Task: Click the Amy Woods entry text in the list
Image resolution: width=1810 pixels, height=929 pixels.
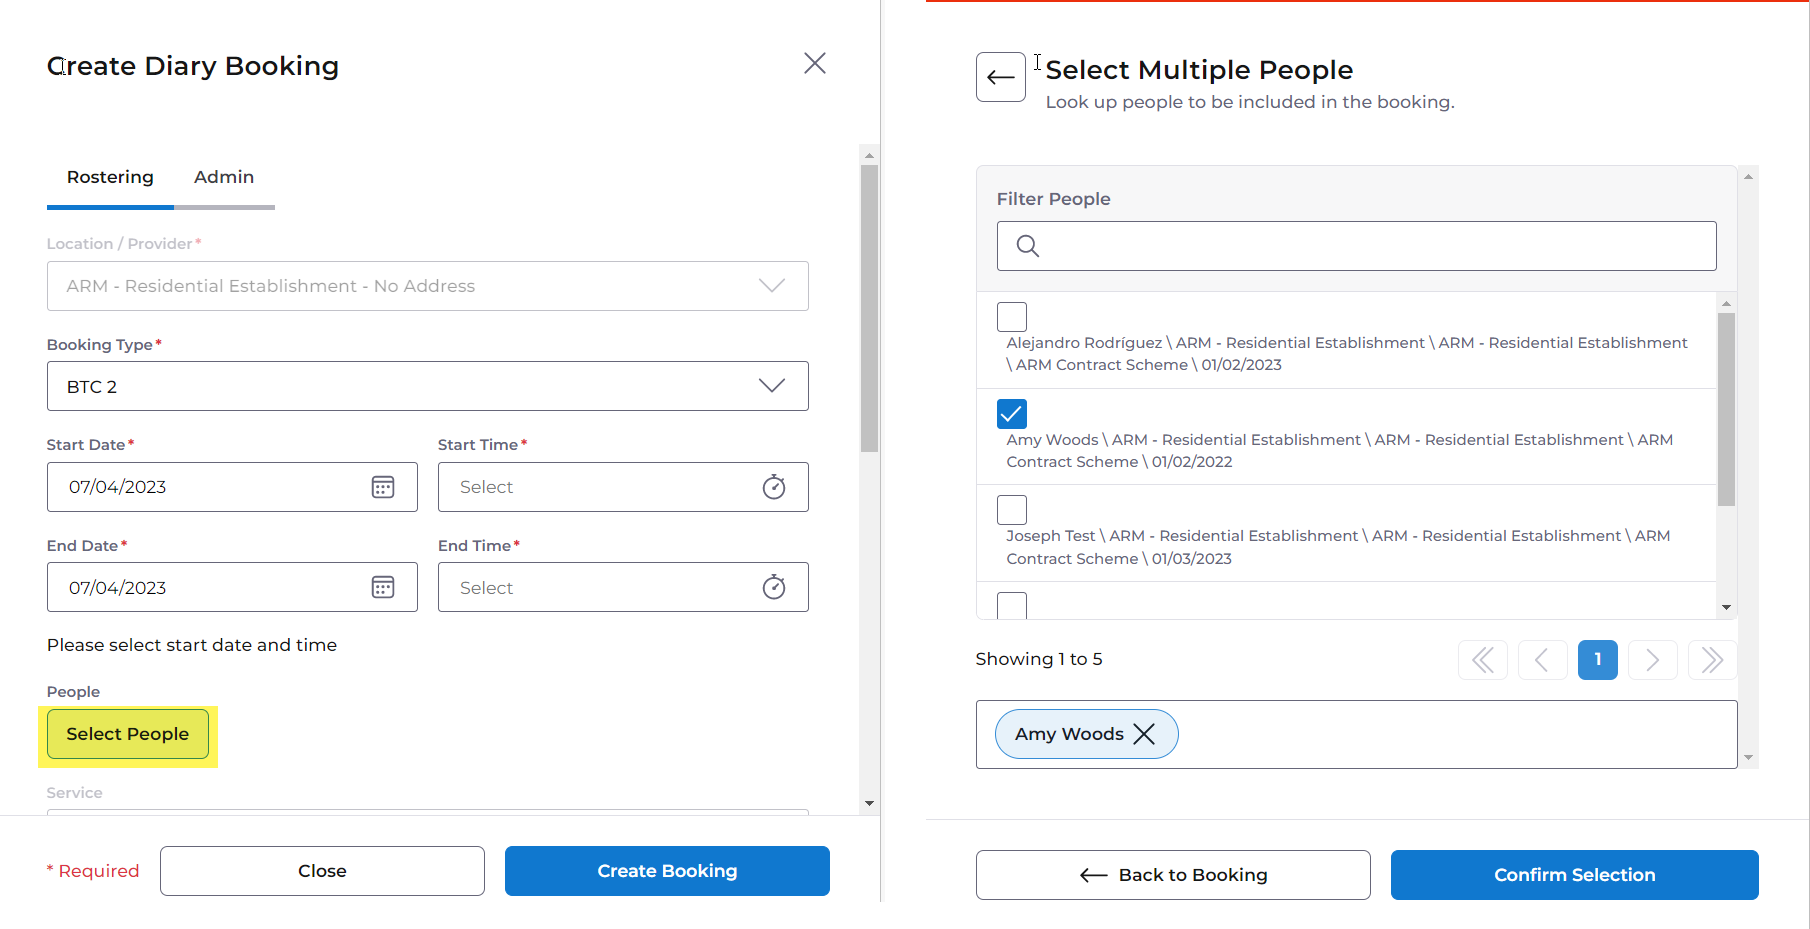Action: (1340, 451)
